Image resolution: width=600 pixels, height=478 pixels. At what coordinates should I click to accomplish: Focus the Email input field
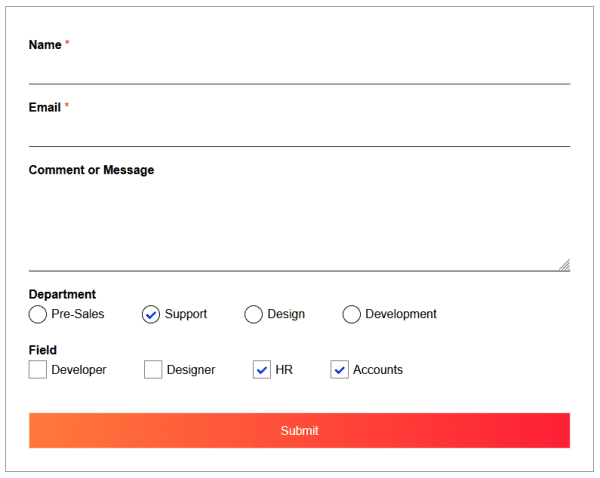(x=299, y=132)
